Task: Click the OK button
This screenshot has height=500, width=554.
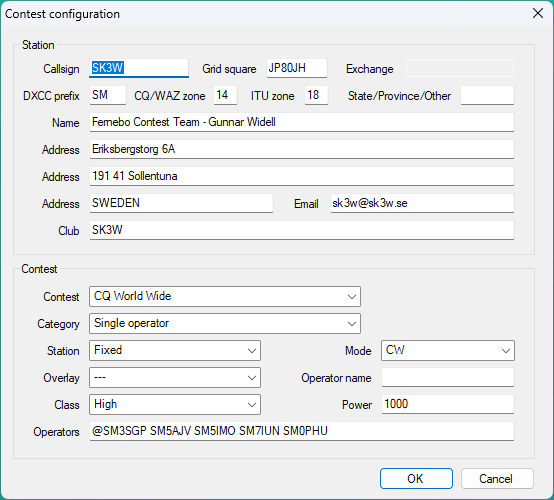Action: pos(416,478)
